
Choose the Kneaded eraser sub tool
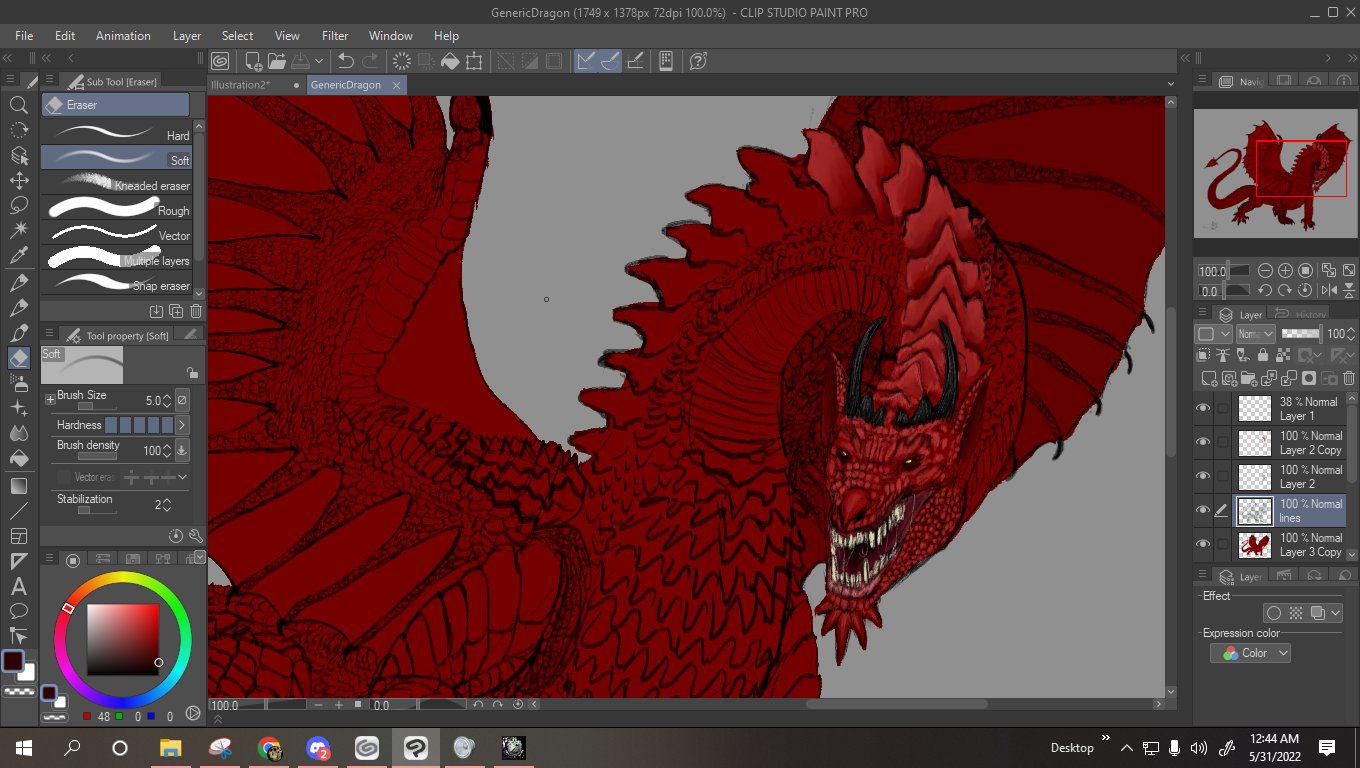coord(120,185)
